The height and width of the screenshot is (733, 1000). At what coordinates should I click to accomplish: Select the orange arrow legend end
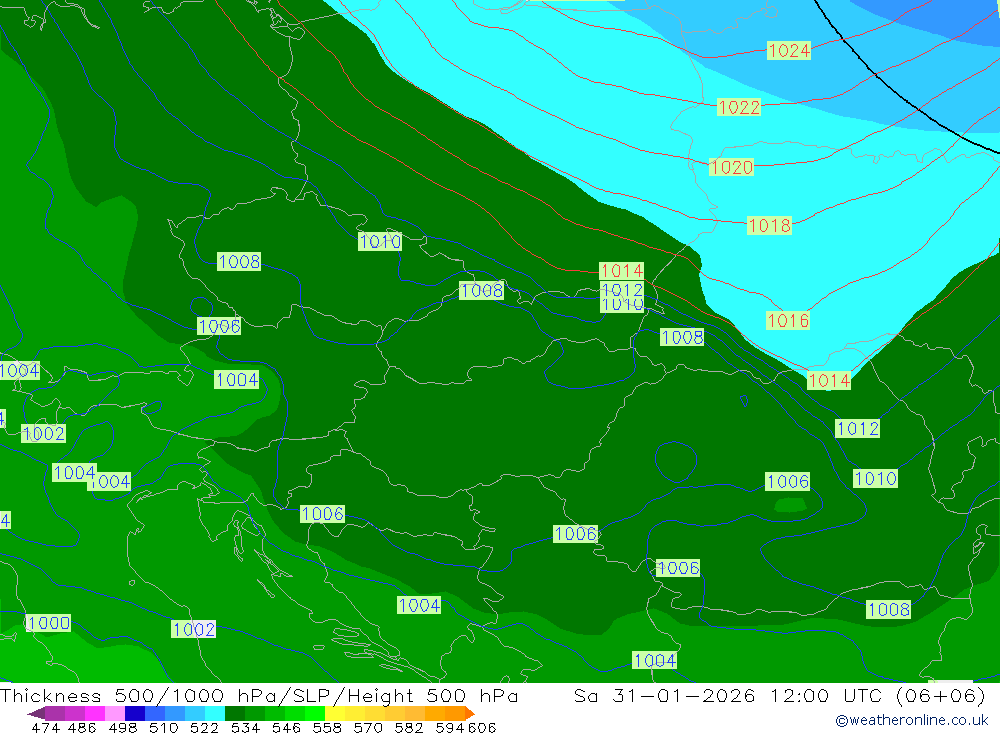coord(470,714)
